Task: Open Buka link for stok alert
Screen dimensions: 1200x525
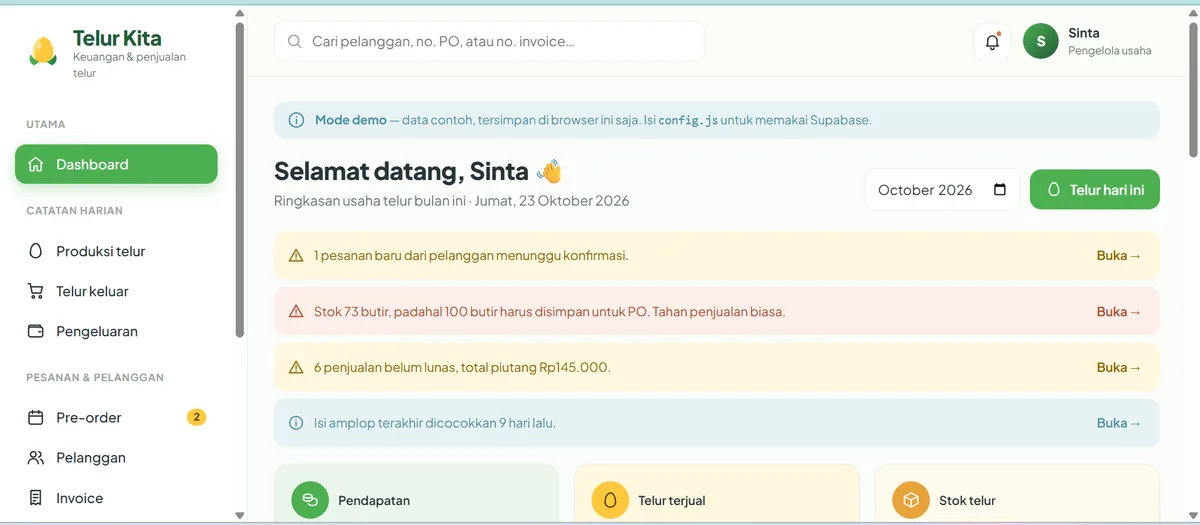Action: [x=1119, y=312]
